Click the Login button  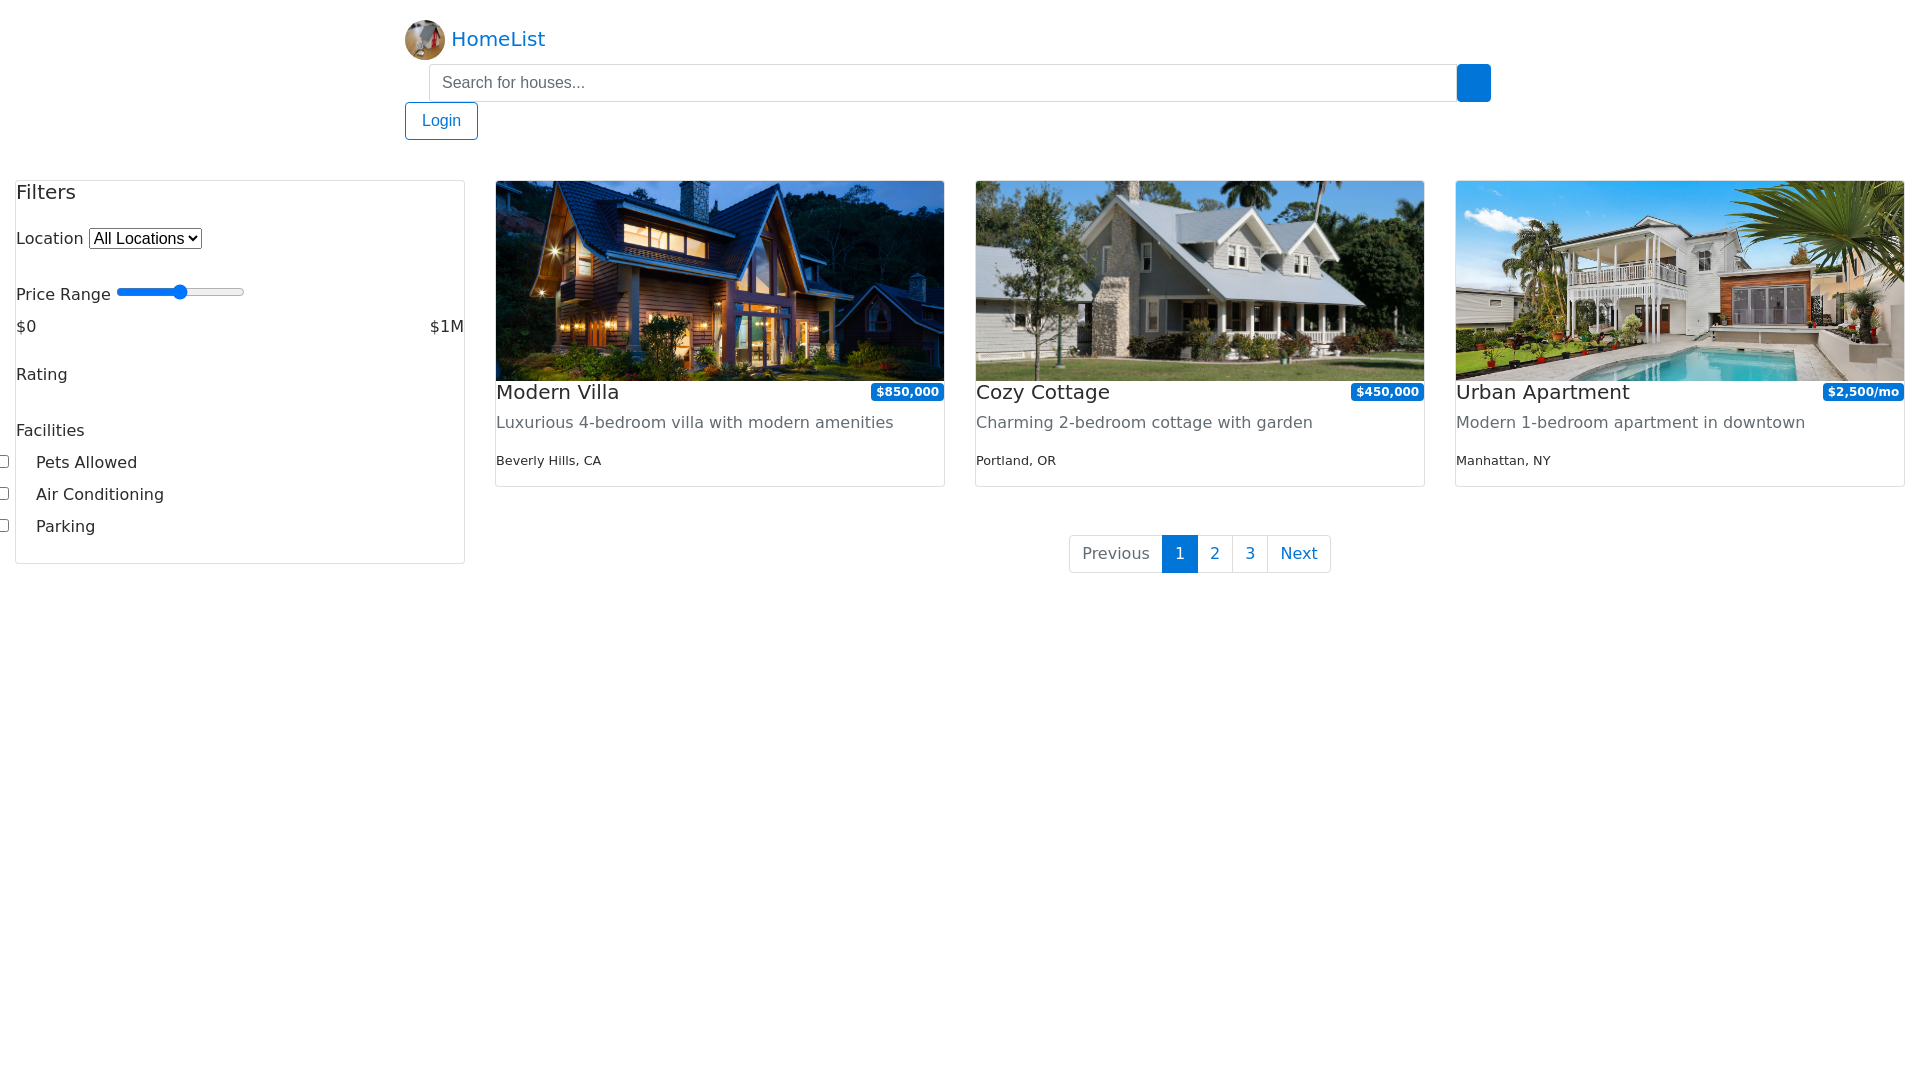(441, 121)
